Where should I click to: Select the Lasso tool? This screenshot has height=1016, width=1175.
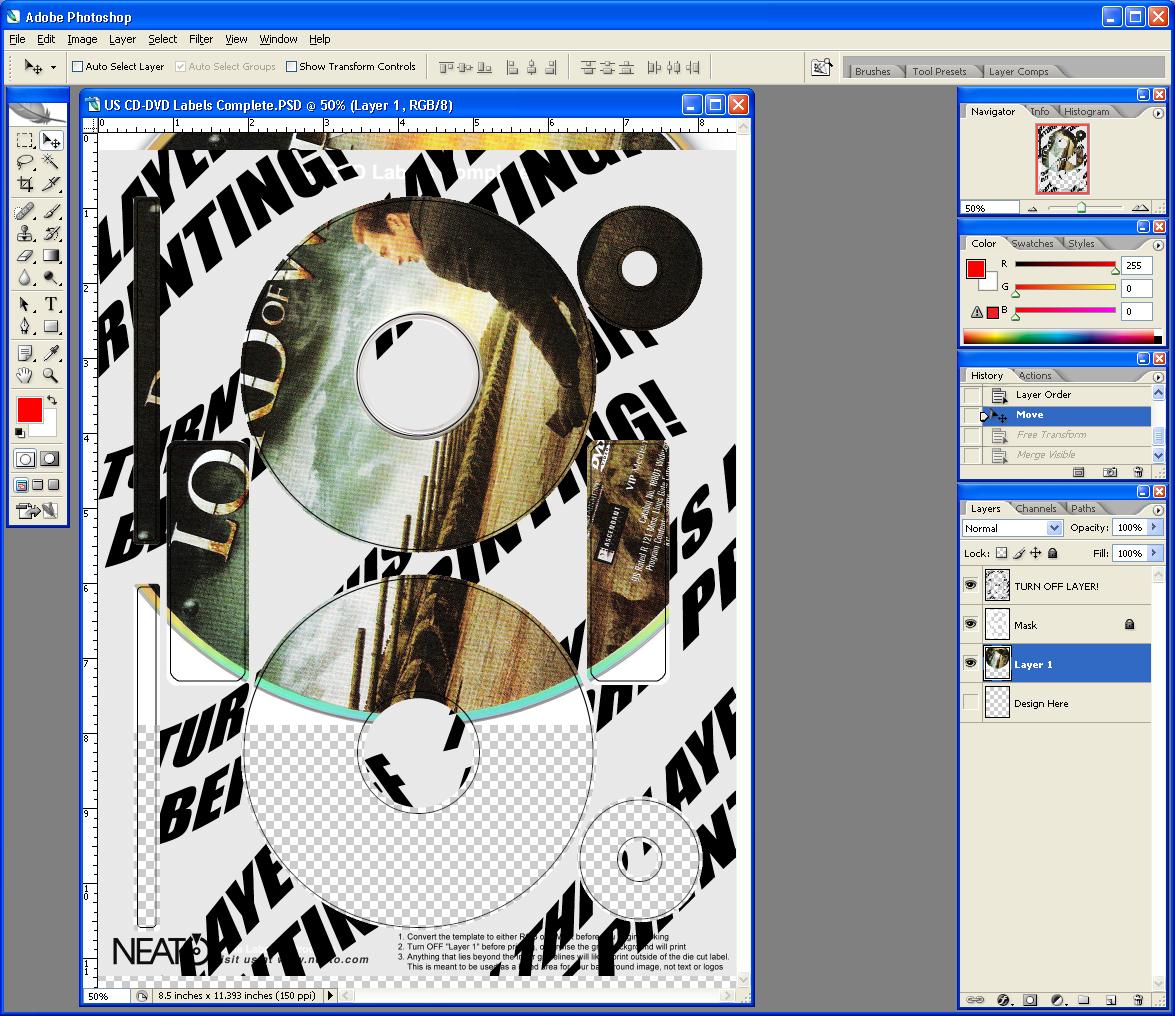(x=25, y=162)
